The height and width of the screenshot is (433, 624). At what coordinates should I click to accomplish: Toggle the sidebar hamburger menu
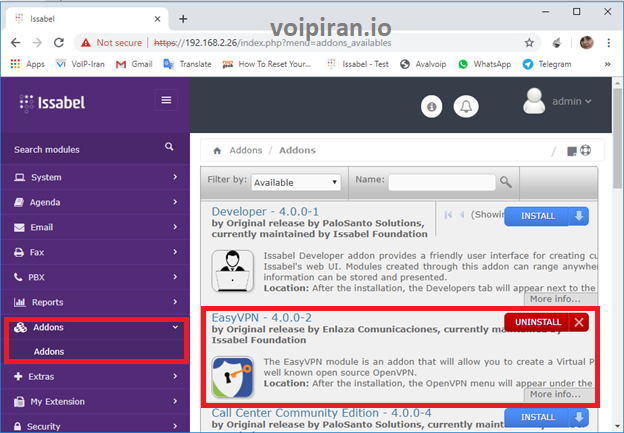click(166, 100)
